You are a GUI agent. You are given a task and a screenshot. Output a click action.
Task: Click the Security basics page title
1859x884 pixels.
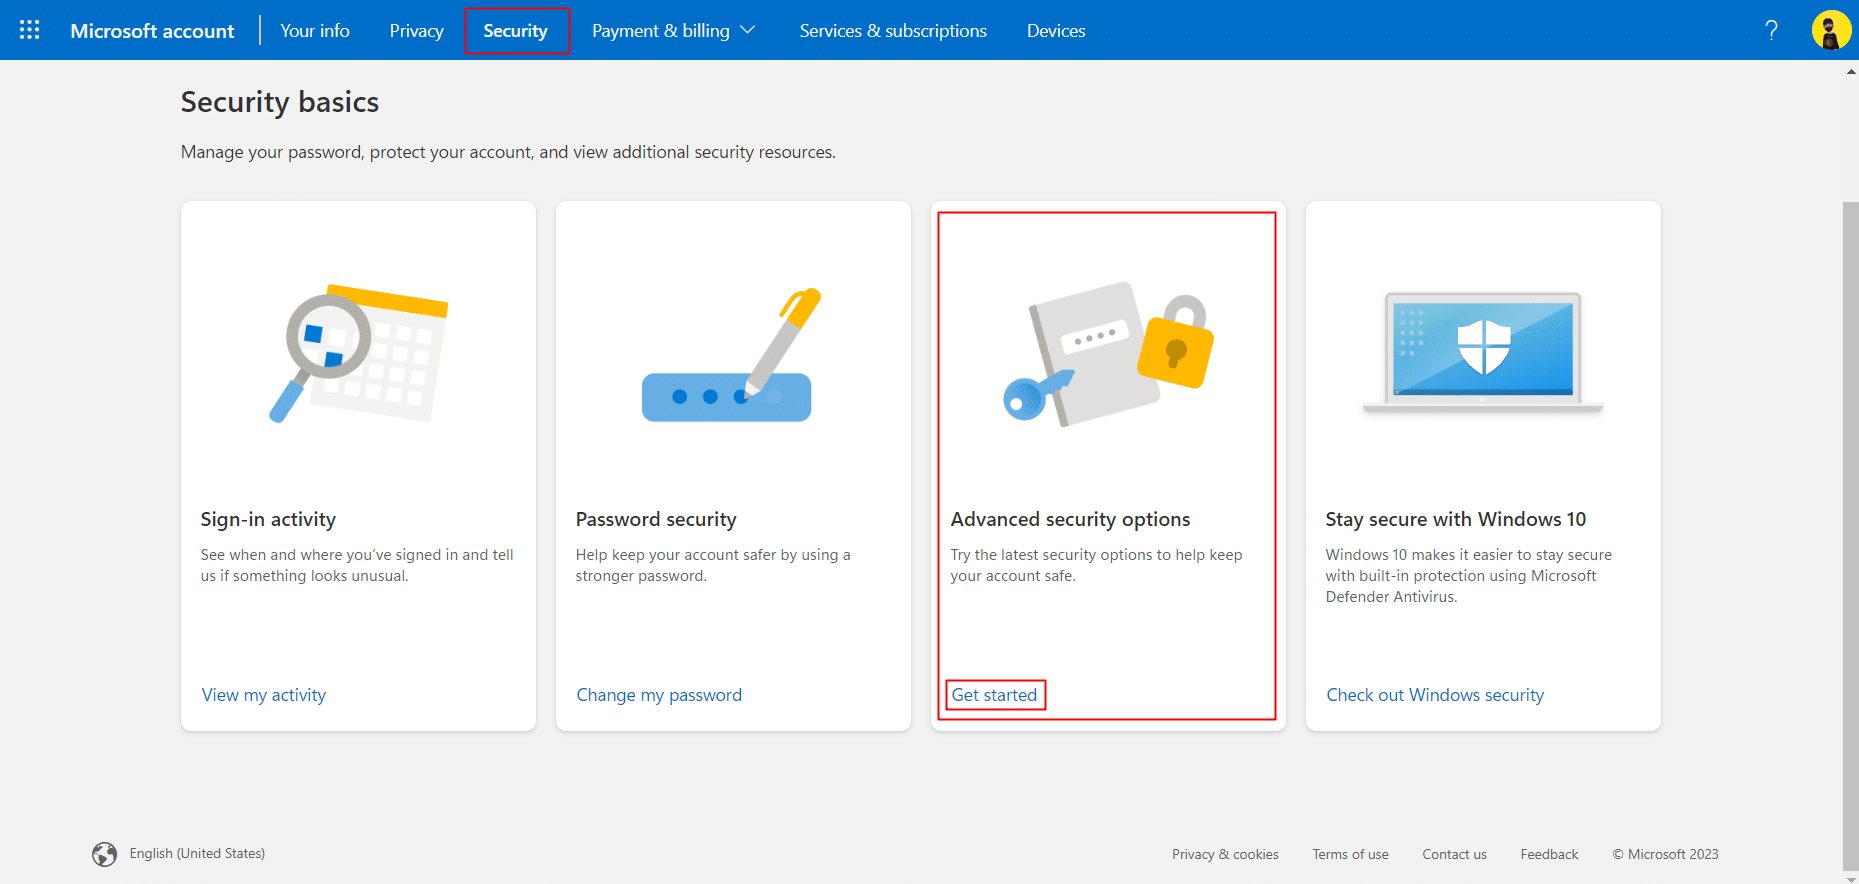pyautogui.click(x=280, y=102)
